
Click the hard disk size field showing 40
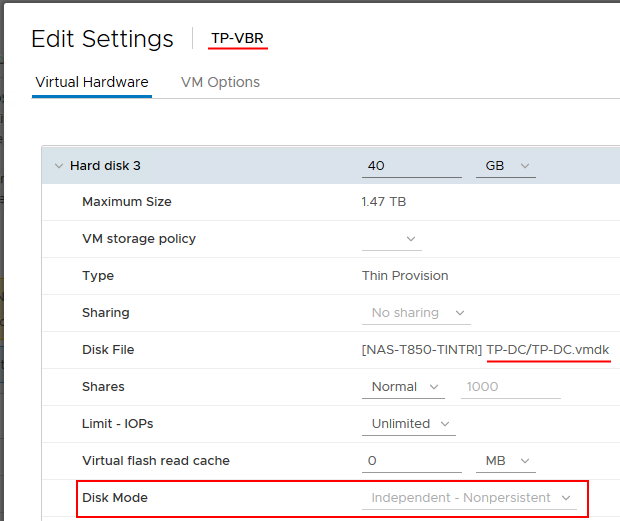pos(411,165)
